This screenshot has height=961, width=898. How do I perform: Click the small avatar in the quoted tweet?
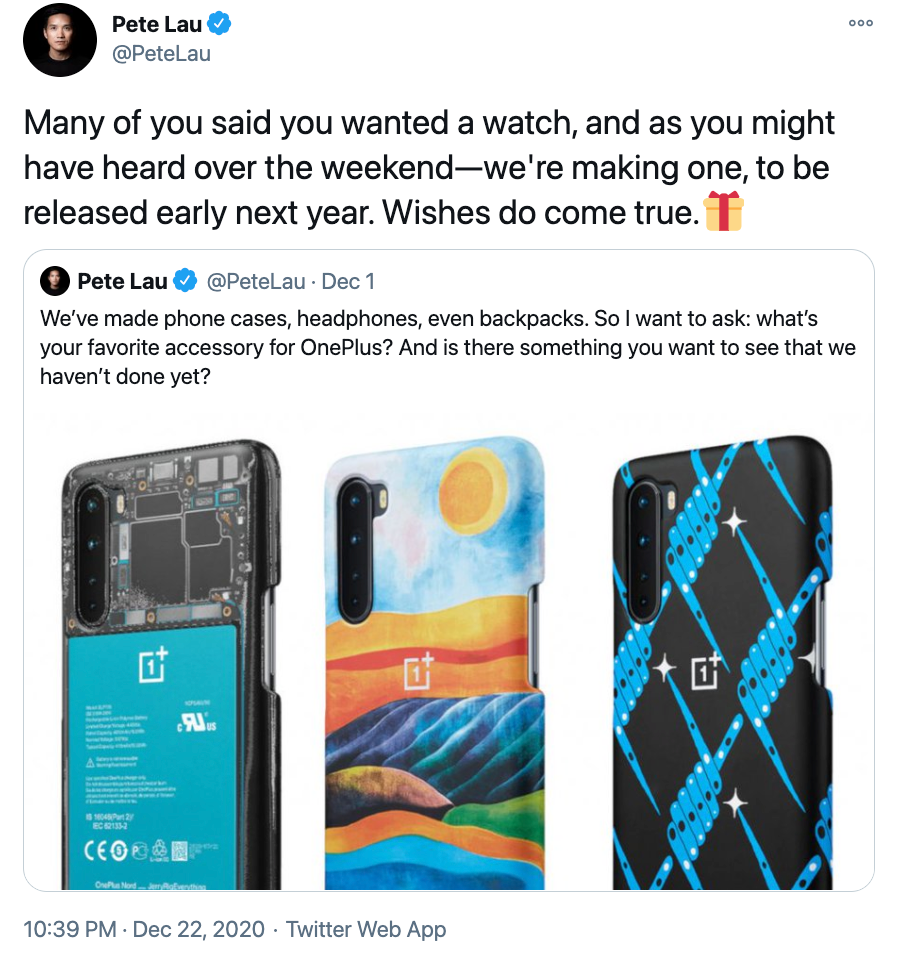(x=55, y=281)
